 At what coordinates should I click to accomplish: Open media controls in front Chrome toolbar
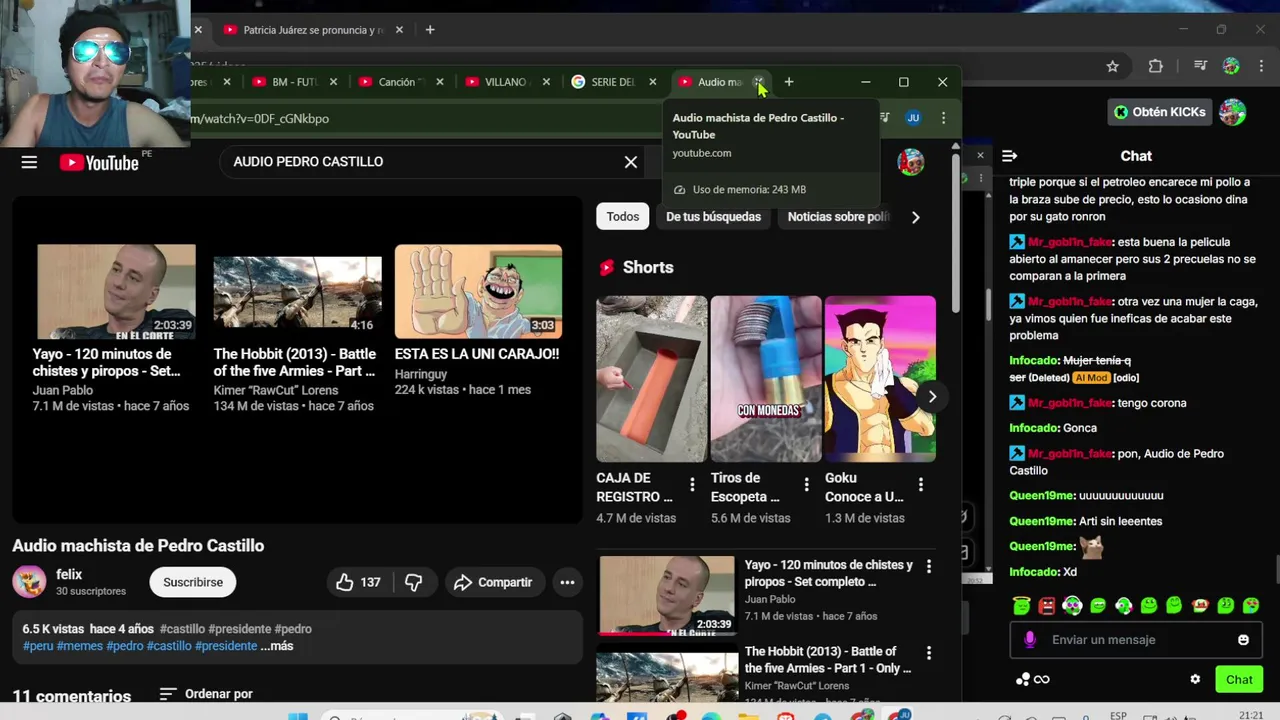point(885,118)
